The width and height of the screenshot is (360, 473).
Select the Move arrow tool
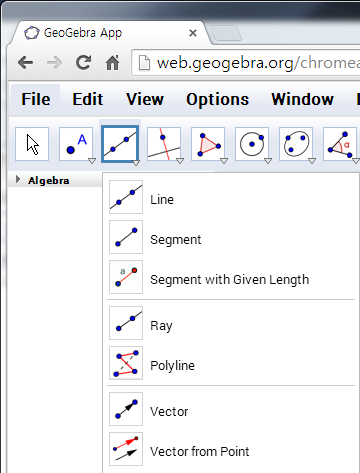[x=32, y=144]
